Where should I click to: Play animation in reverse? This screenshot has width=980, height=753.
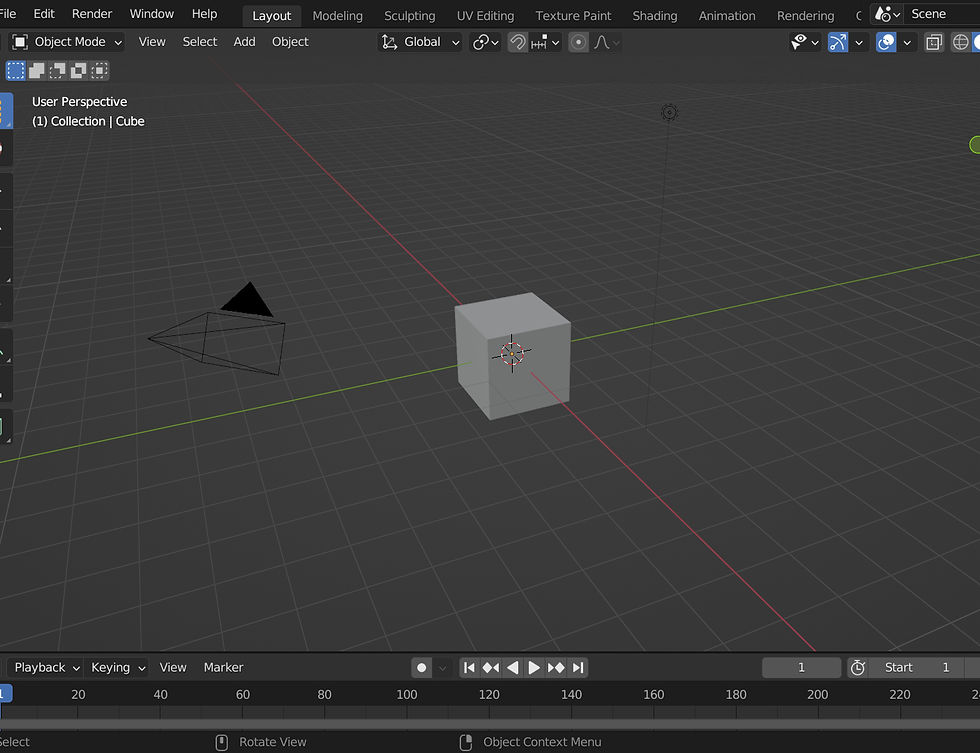(512, 668)
